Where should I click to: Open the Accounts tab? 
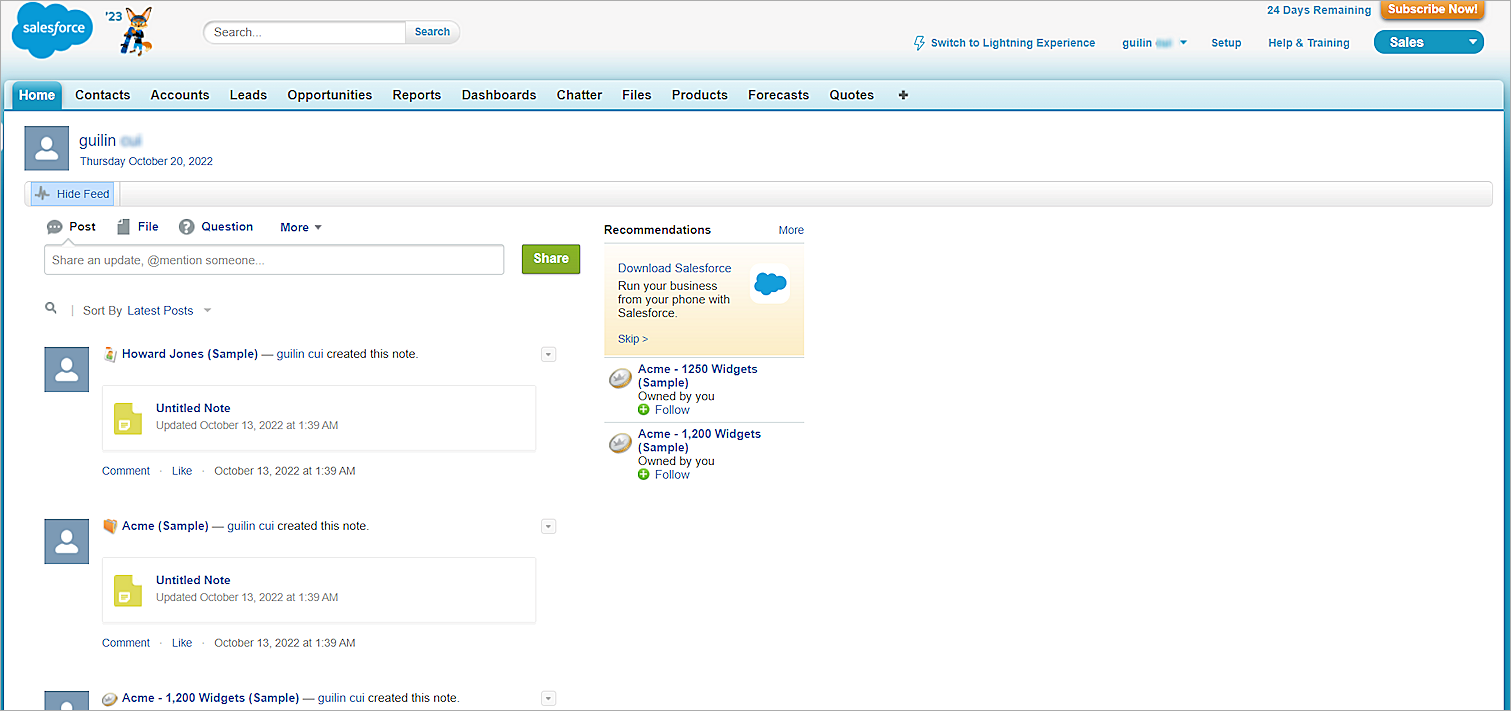(180, 95)
